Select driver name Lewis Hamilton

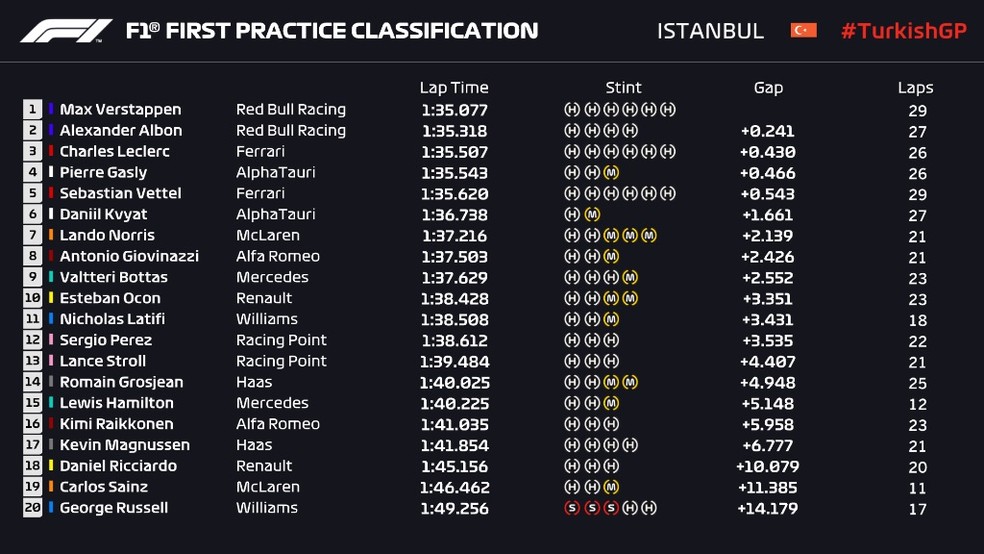point(116,404)
